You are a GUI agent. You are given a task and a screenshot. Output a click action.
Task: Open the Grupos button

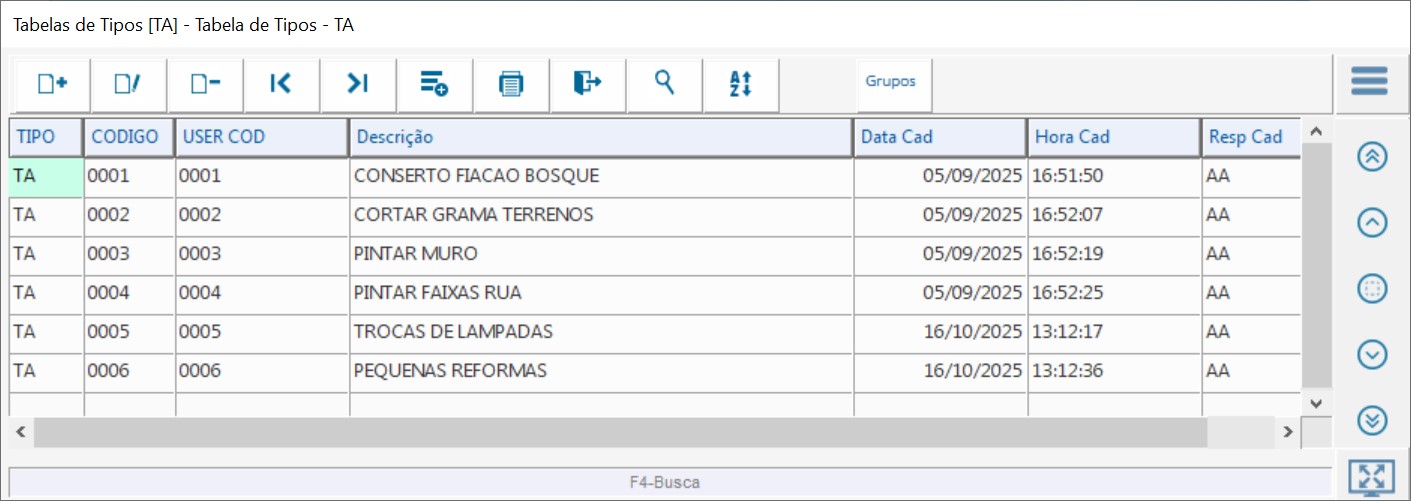pyautogui.click(x=890, y=82)
